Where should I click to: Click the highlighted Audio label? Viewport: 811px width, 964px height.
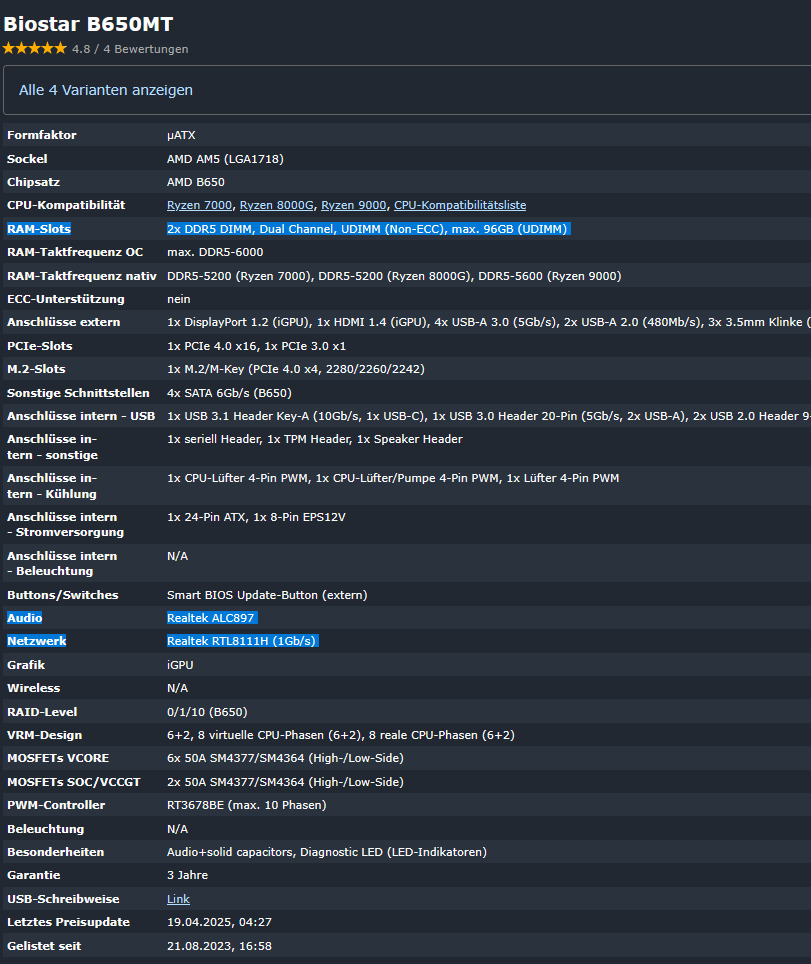[x=25, y=618]
